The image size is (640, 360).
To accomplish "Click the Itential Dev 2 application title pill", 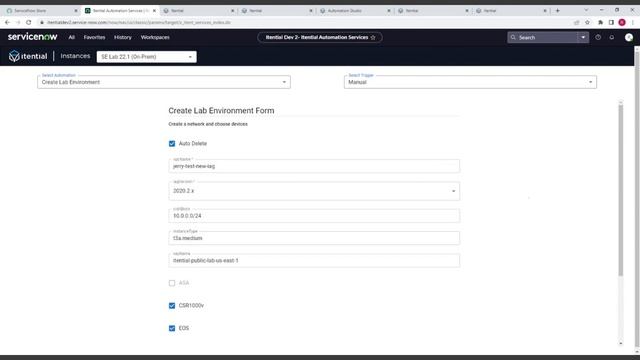I will [x=320, y=38].
